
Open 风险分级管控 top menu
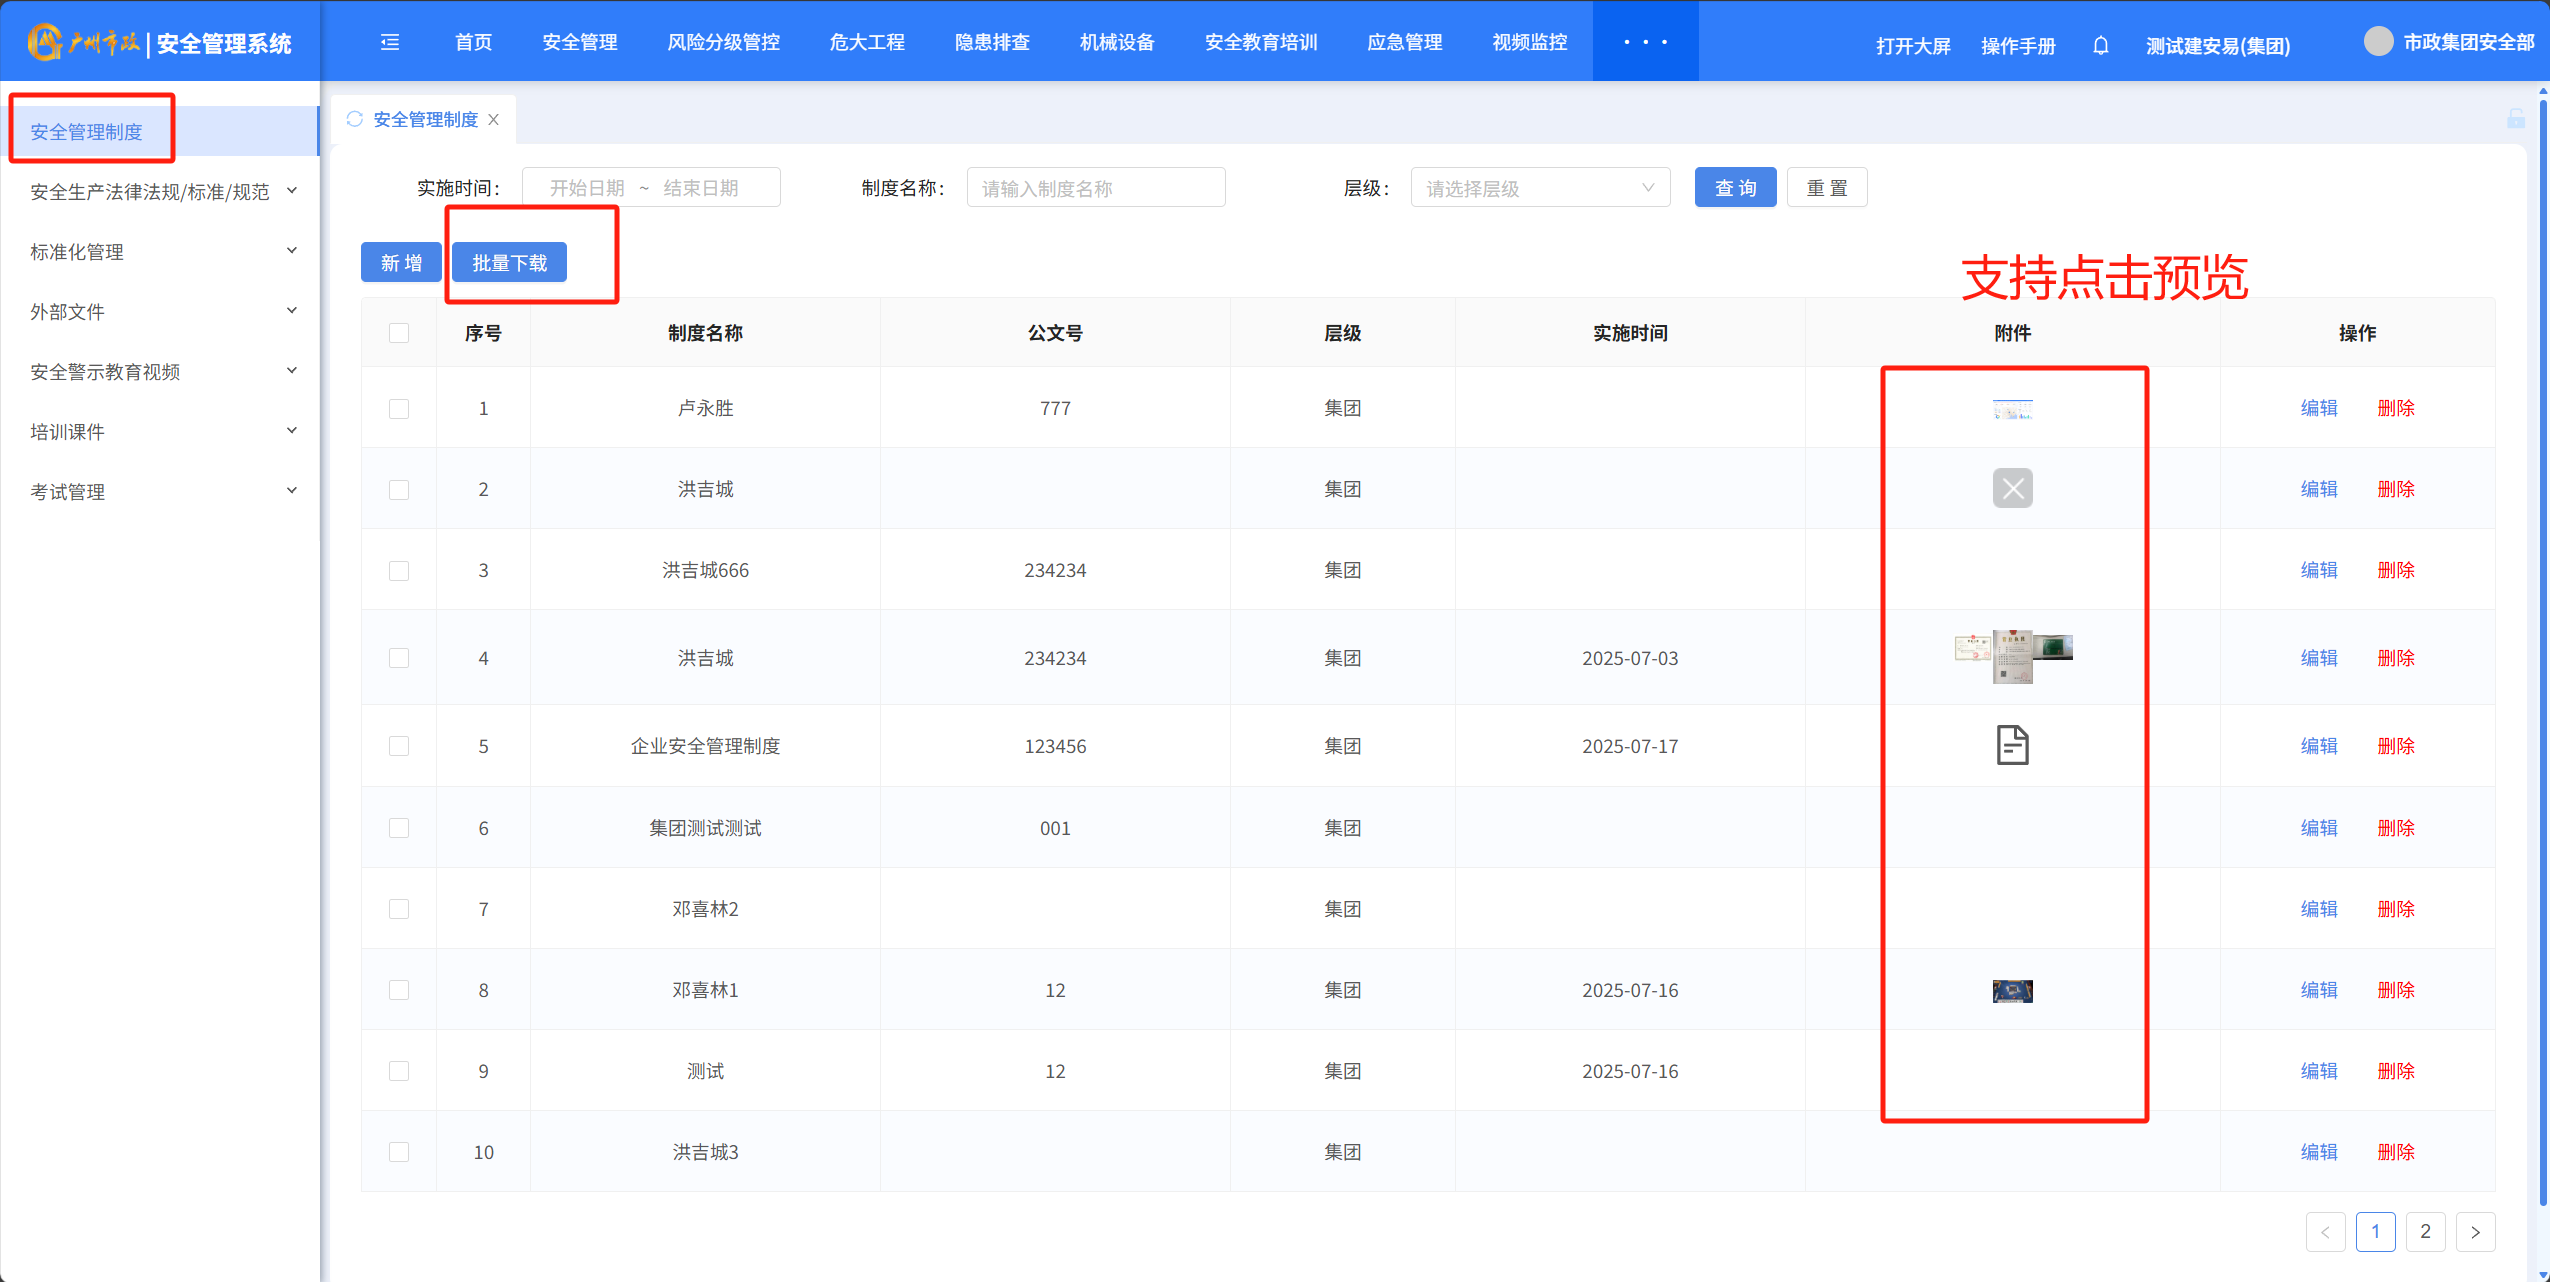click(x=723, y=42)
